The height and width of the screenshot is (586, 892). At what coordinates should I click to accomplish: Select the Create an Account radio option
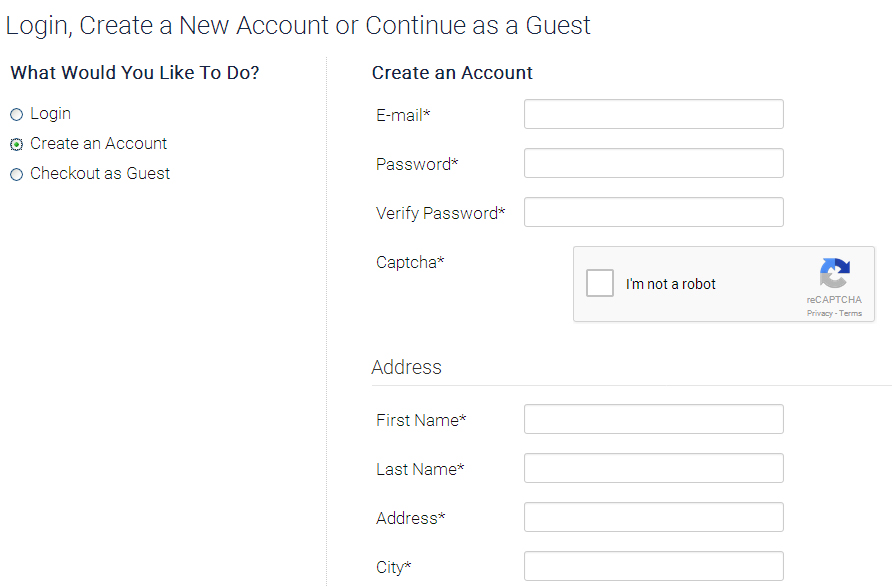pos(16,144)
